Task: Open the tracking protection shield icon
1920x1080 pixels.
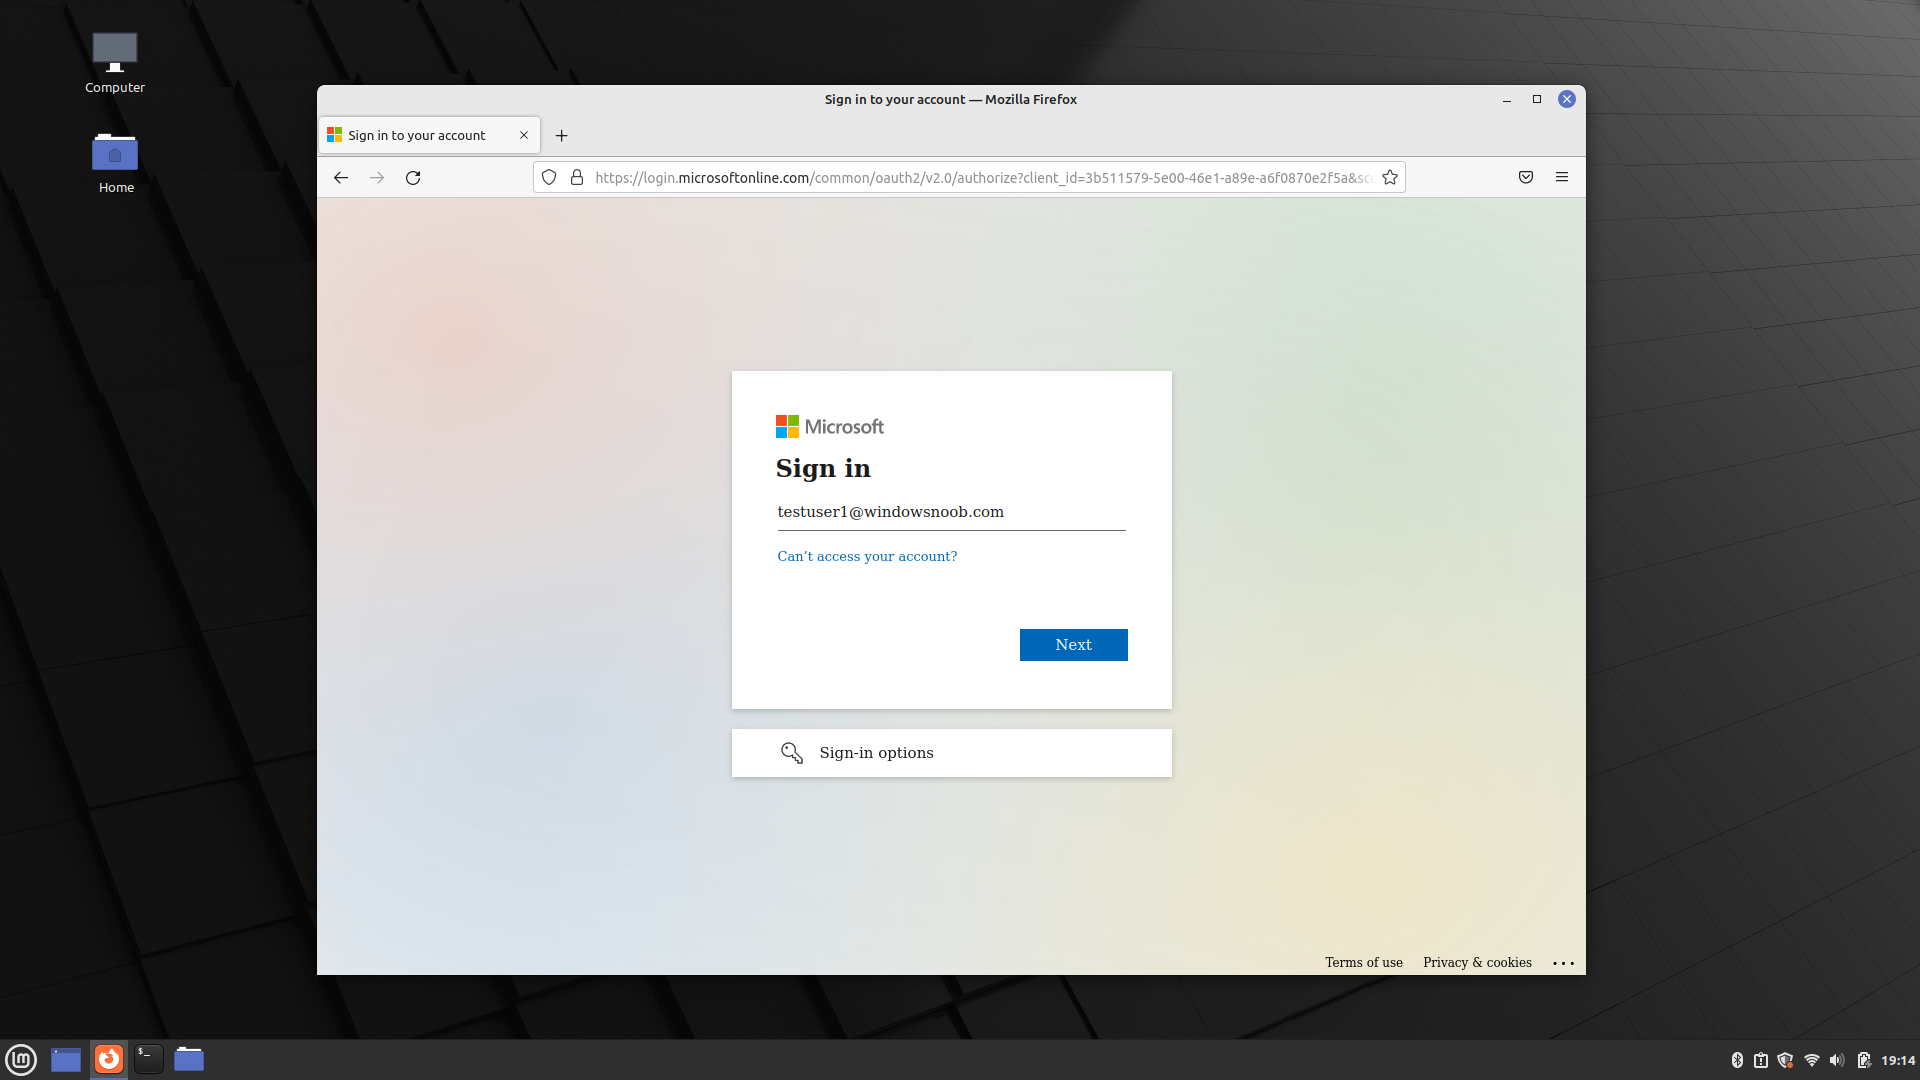Action: click(x=549, y=178)
